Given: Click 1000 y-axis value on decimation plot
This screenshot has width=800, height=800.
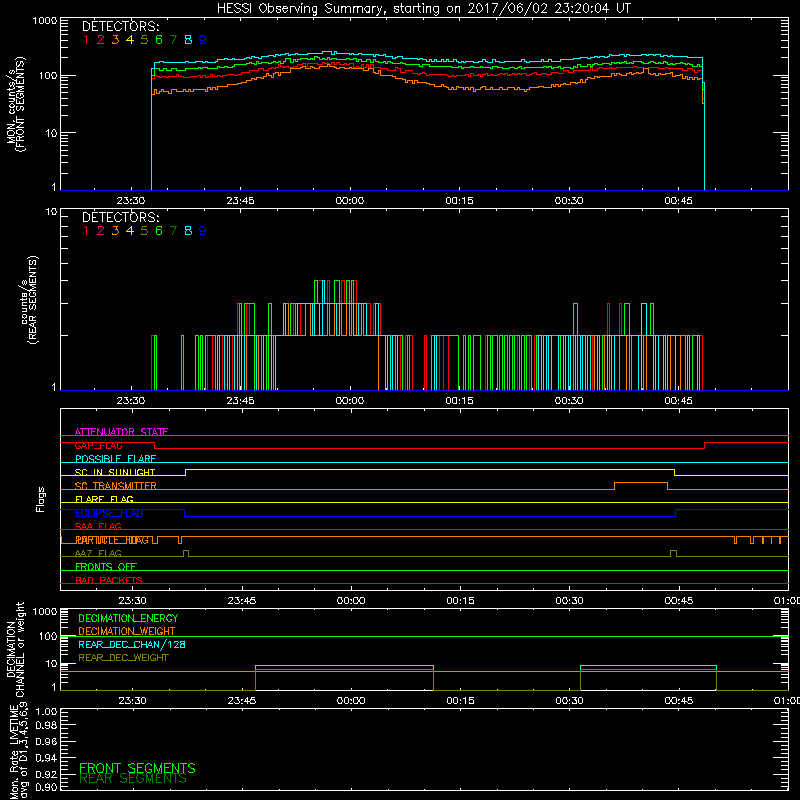Looking at the screenshot, I should click(x=44, y=611).
